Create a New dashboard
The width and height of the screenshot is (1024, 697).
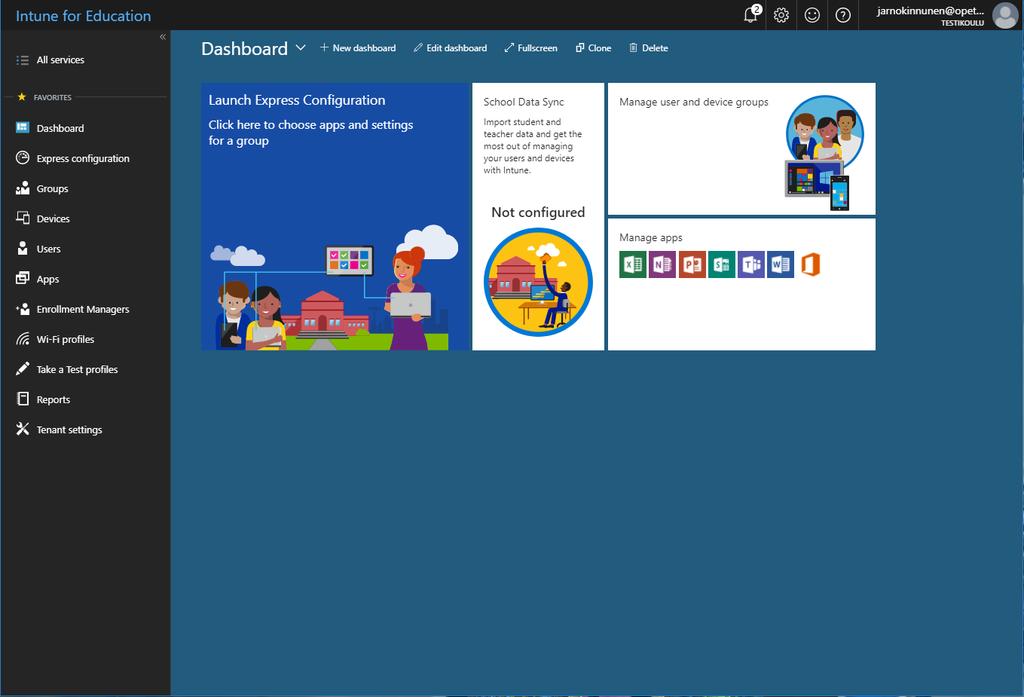click(x=357, y=48)
